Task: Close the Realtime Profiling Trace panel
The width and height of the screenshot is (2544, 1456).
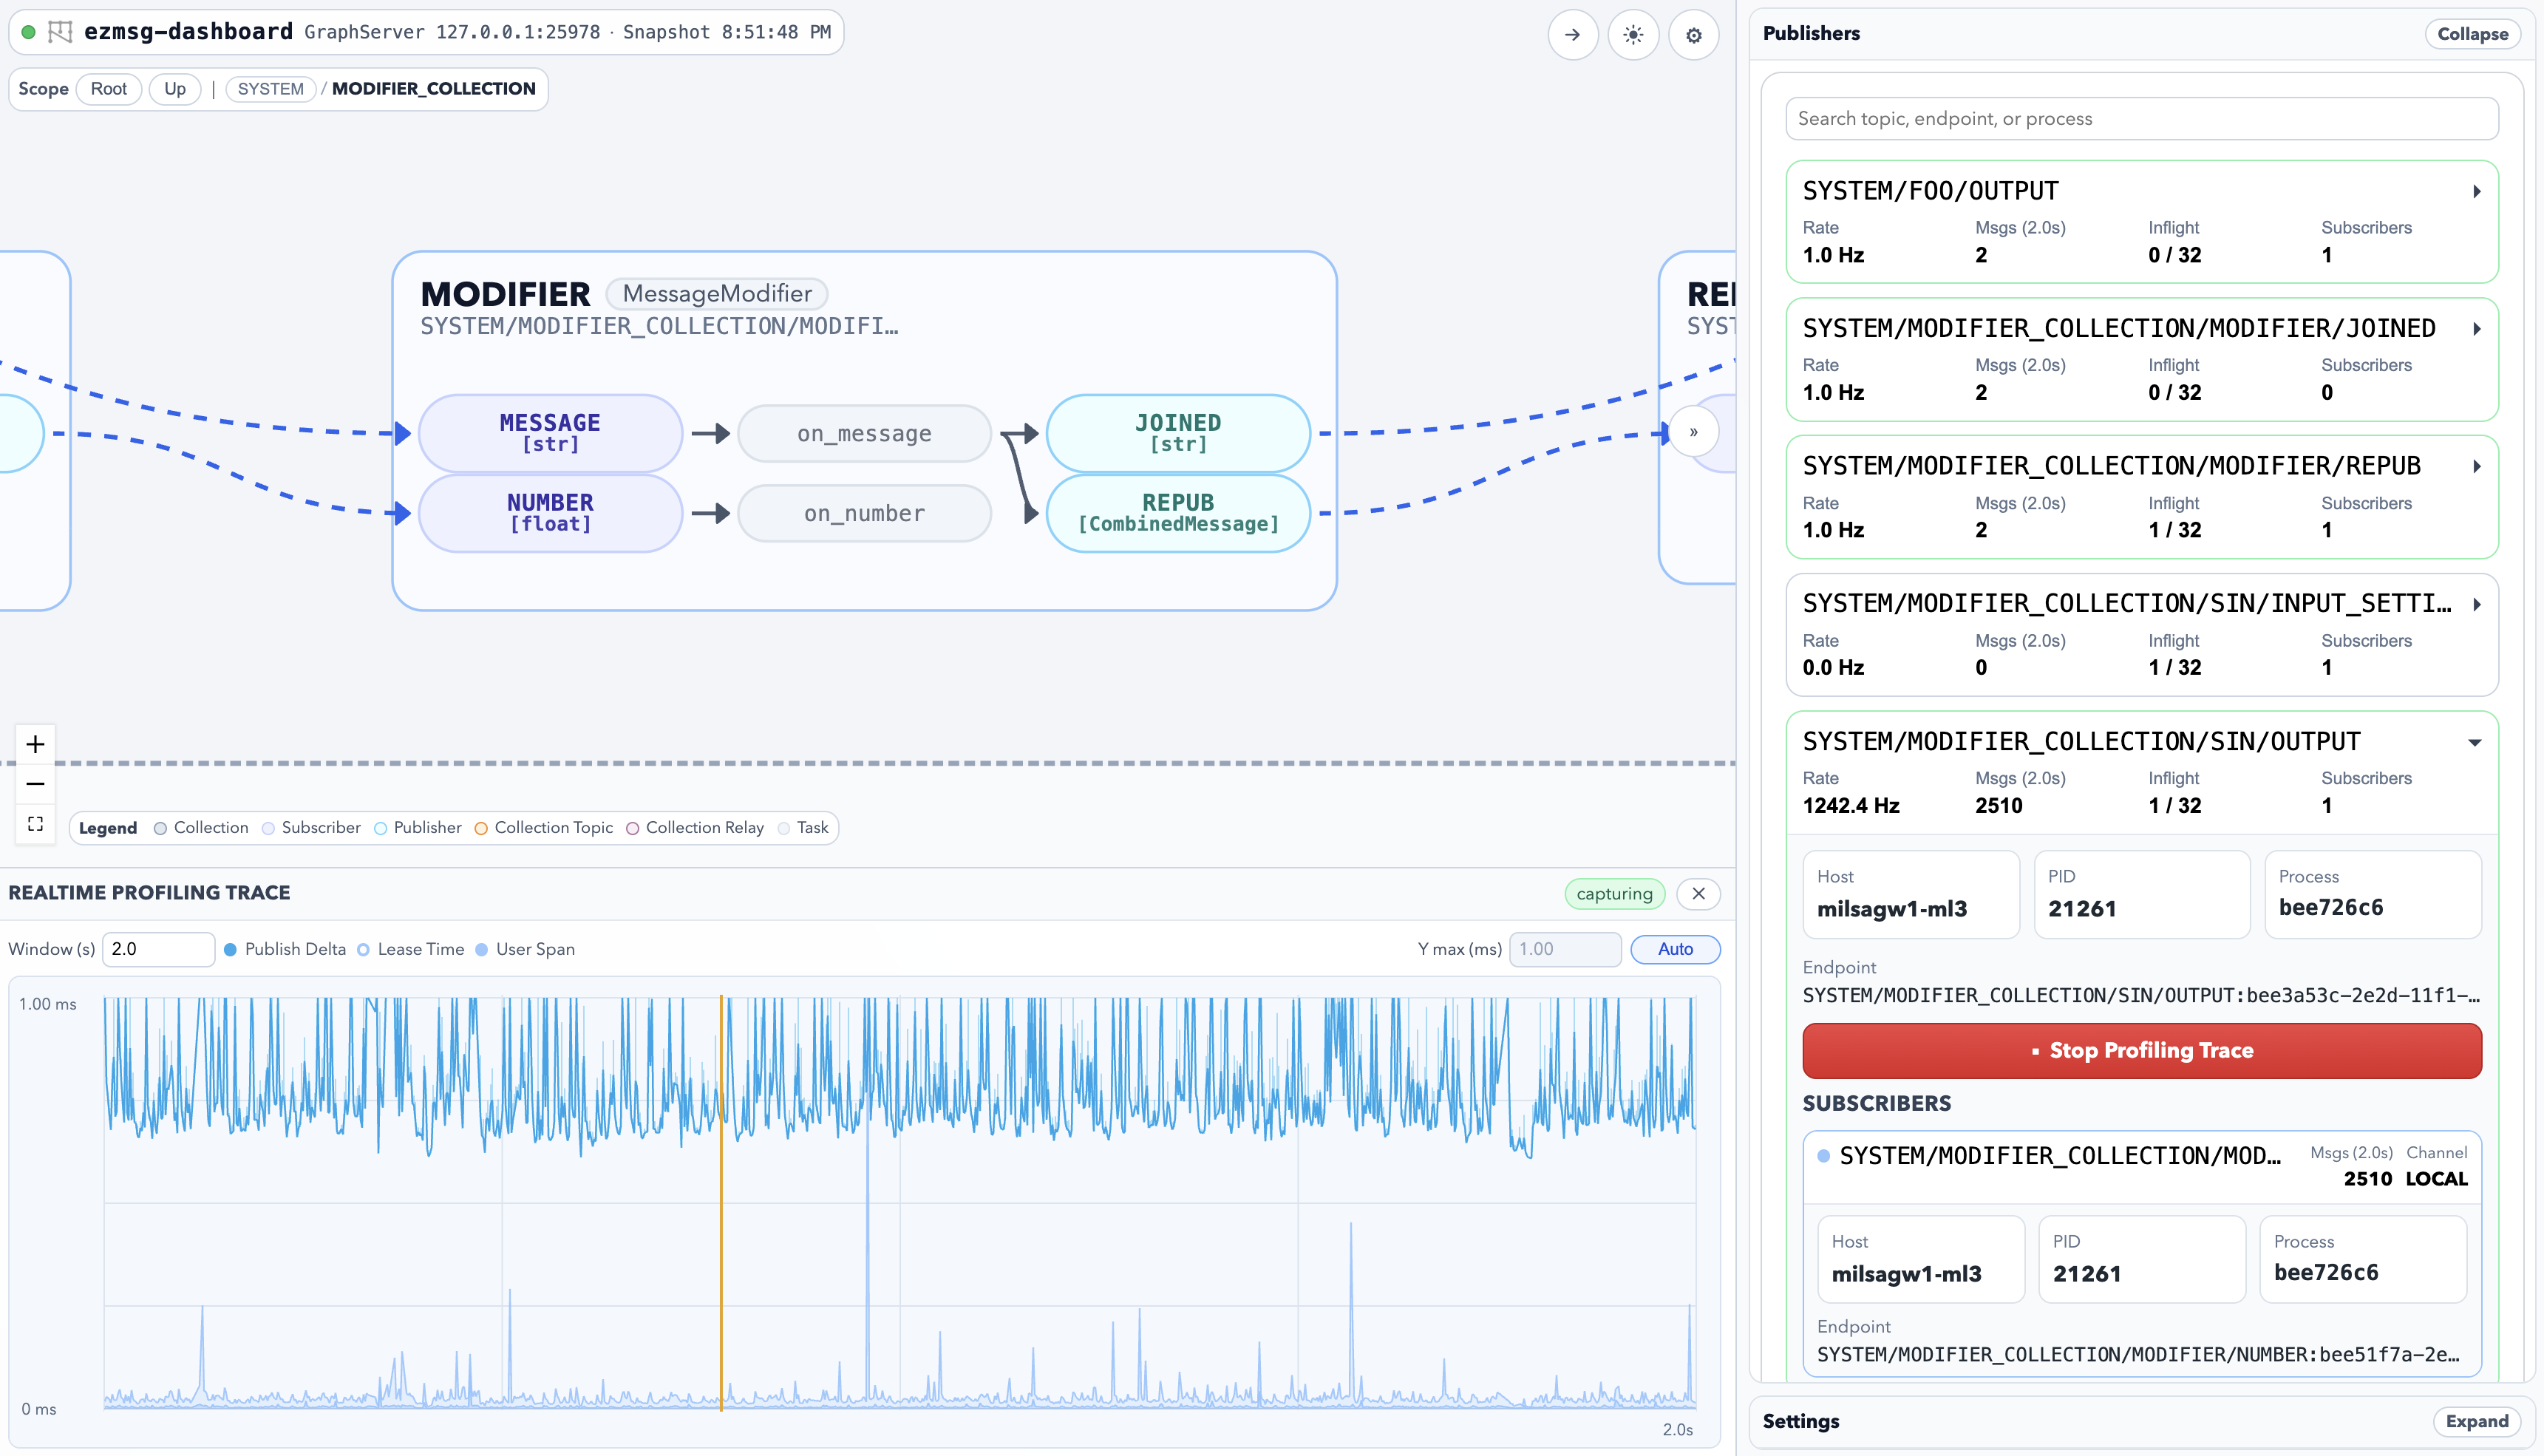Action: [1698, 893]
